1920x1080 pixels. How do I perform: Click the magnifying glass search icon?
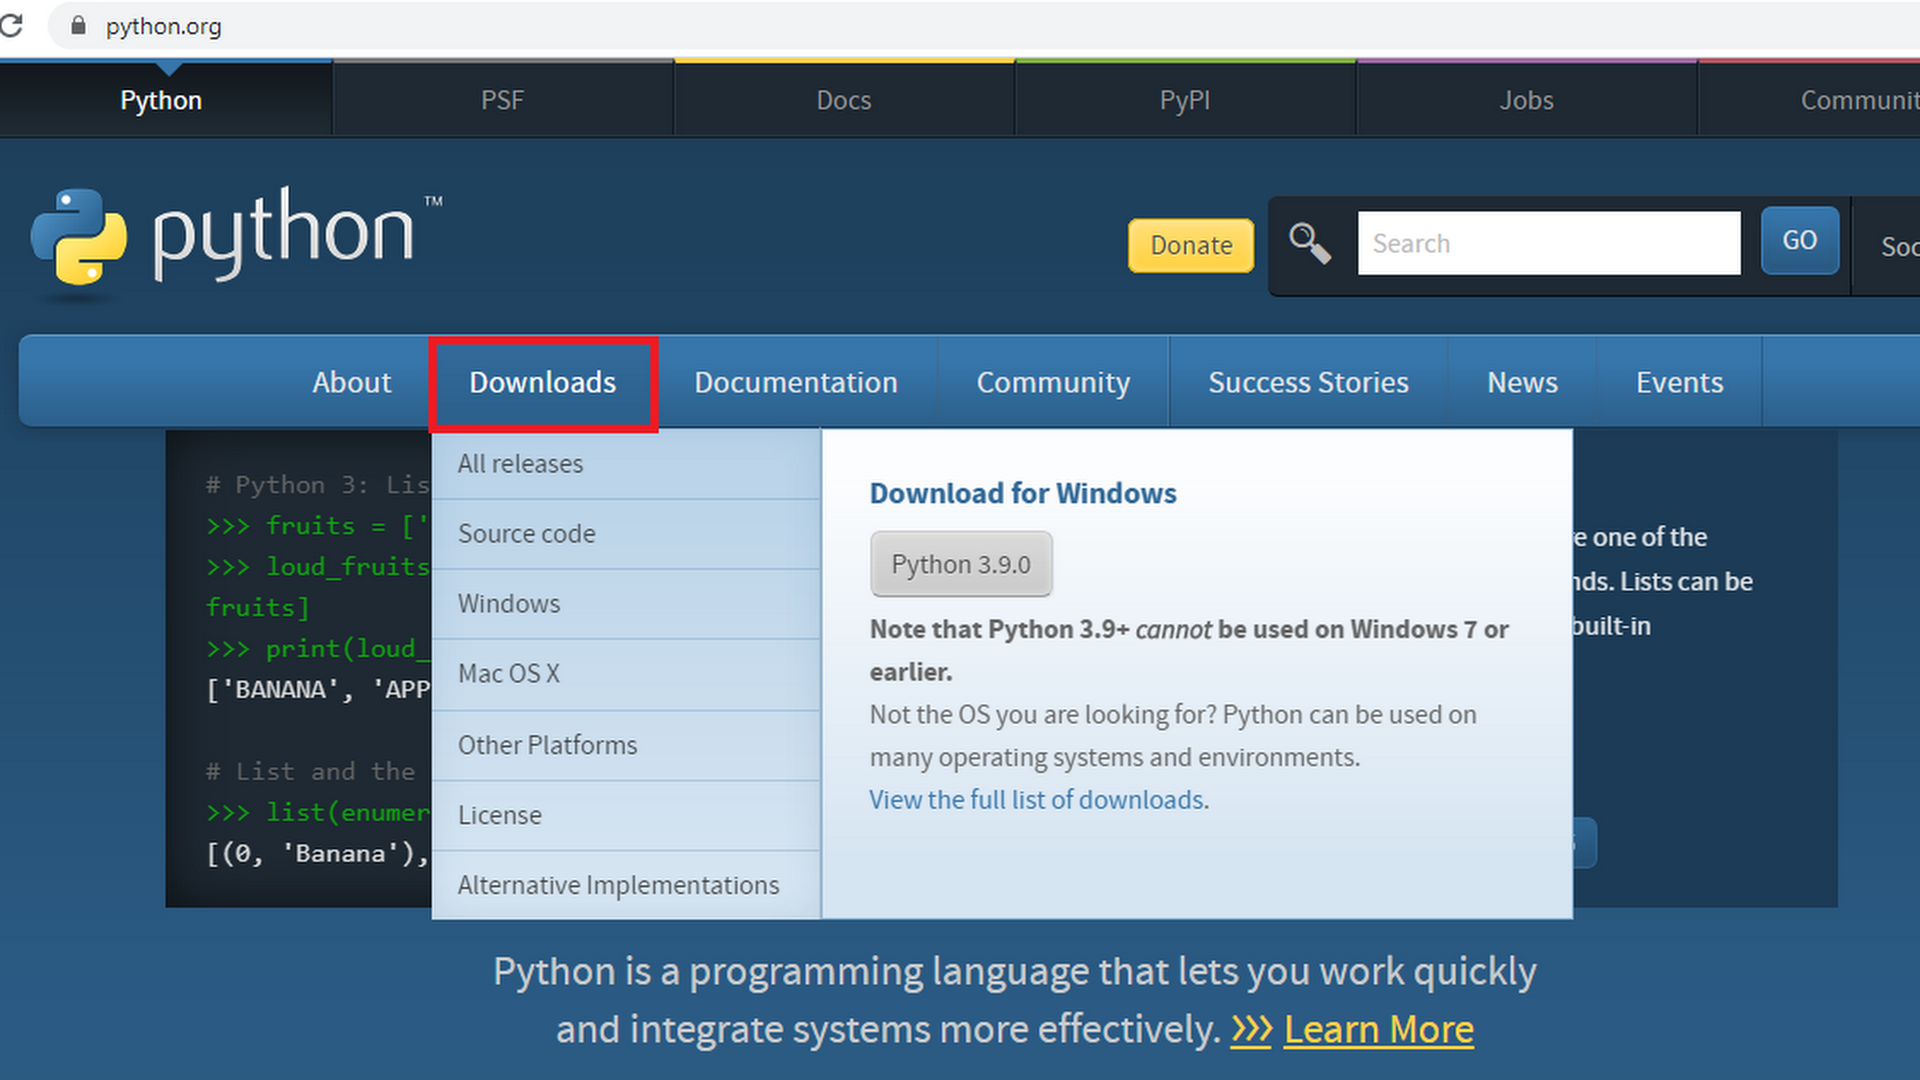tap(1309, 243)
